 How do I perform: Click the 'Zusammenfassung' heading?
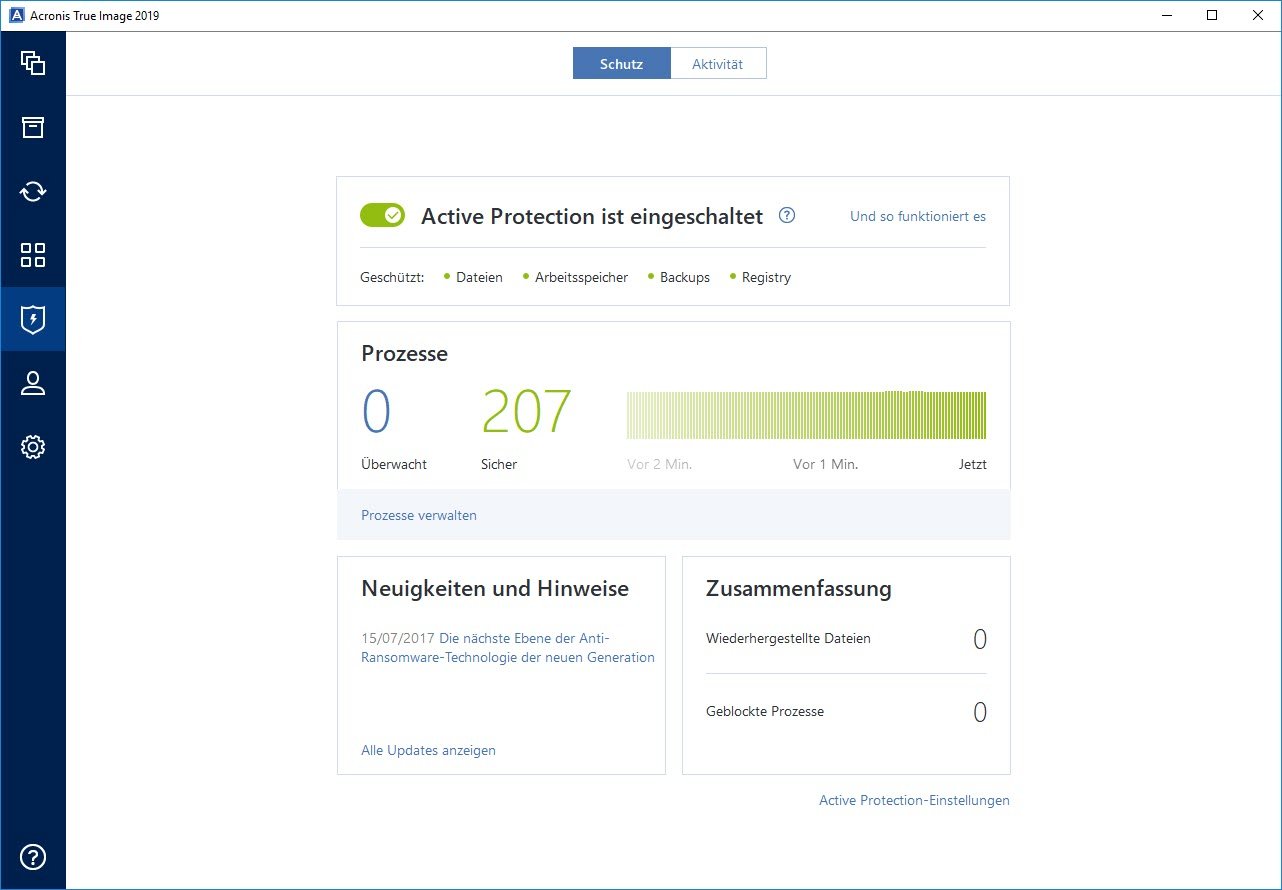click(x=799, y=589)
